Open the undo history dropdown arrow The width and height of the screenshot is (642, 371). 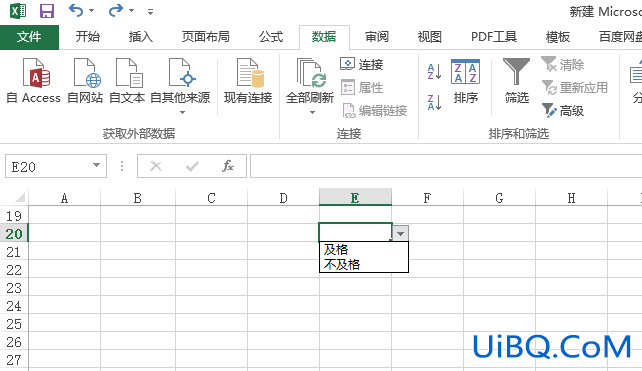tap(91, 11)
